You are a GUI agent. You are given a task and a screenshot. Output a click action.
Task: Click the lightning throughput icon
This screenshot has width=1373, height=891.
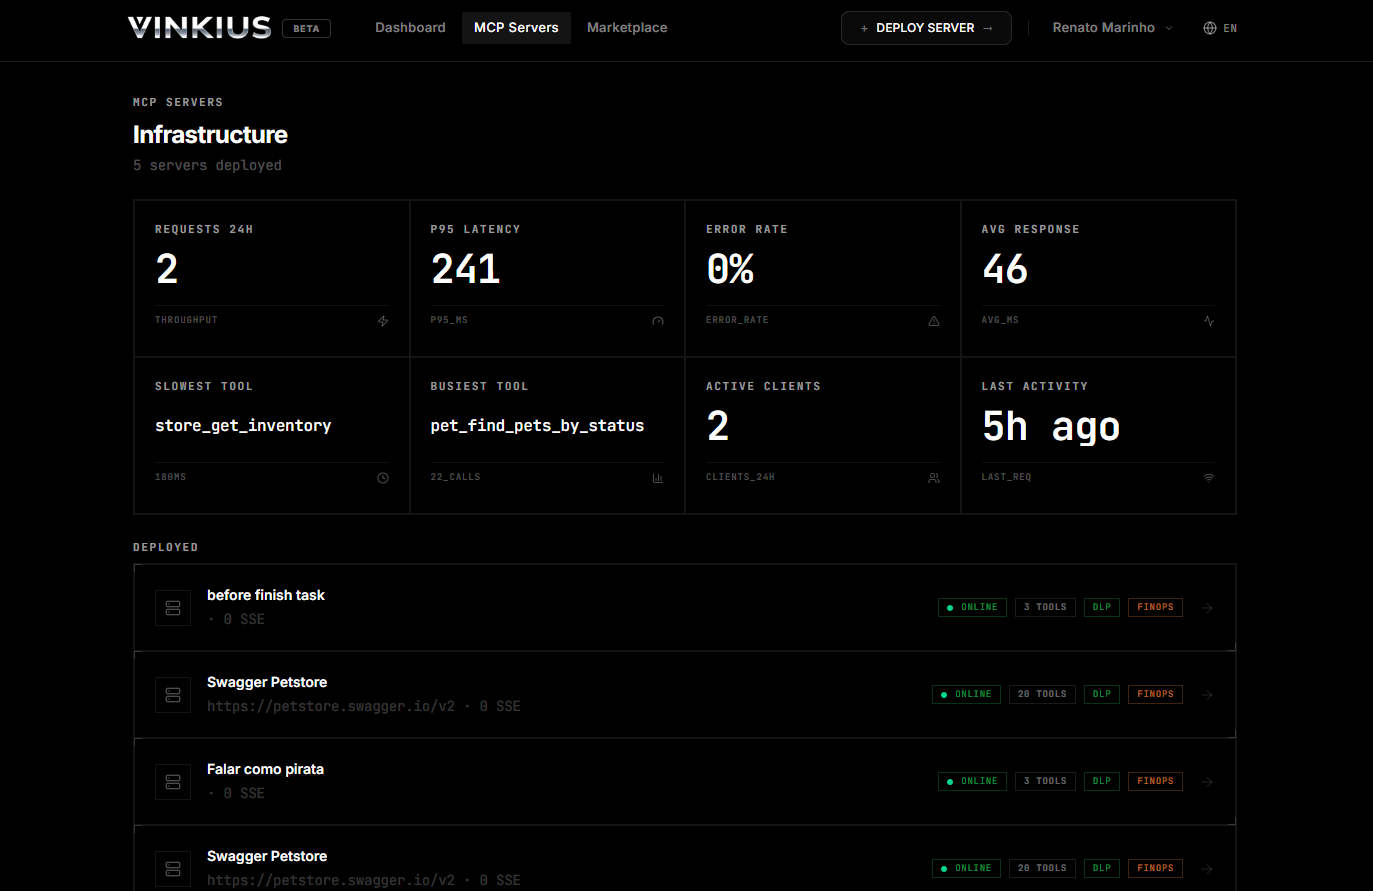tap(383, 321)
